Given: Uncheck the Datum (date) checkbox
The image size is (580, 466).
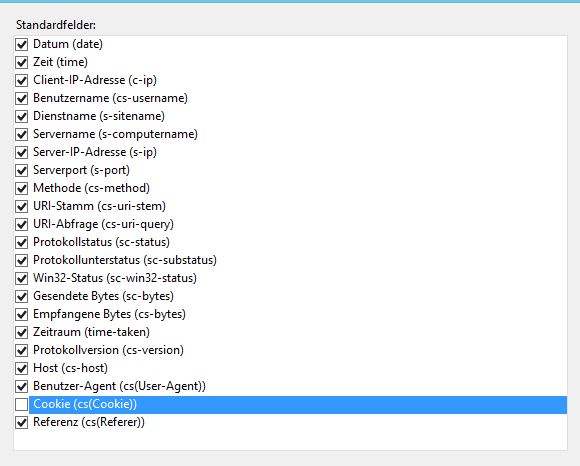Looking at the screenshot, I should coord(21,44).
